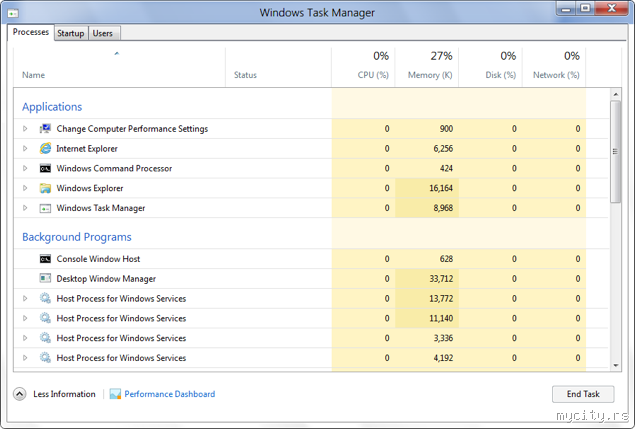Open the Users tab

pos(102,33)
